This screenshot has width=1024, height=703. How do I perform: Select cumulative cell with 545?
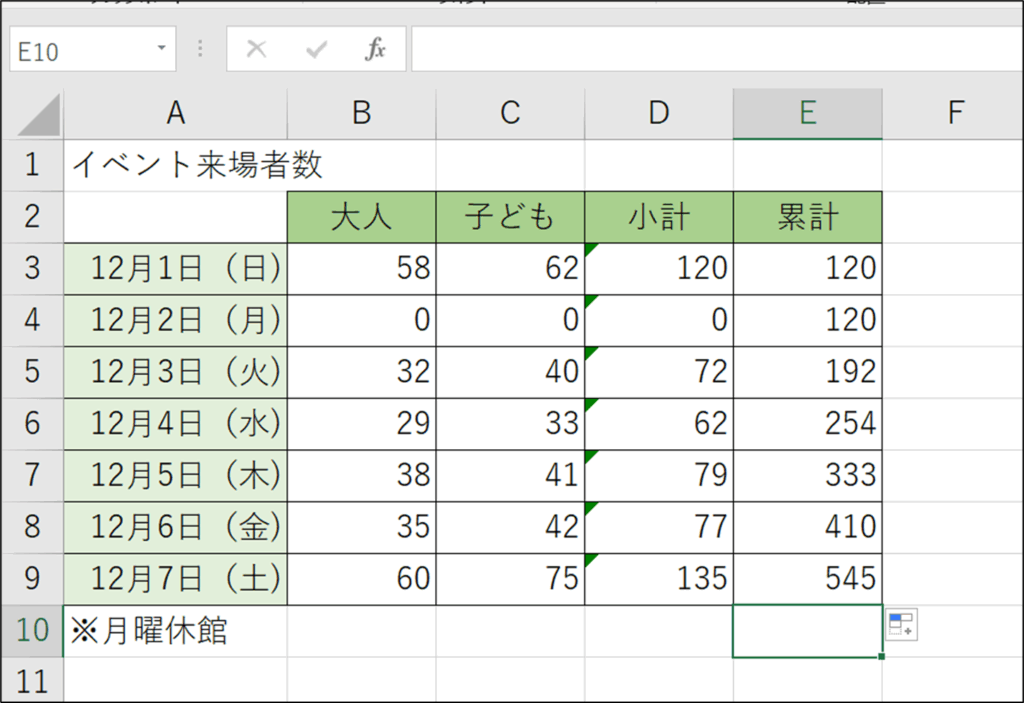pyautogui.click(x=808, y=579)
